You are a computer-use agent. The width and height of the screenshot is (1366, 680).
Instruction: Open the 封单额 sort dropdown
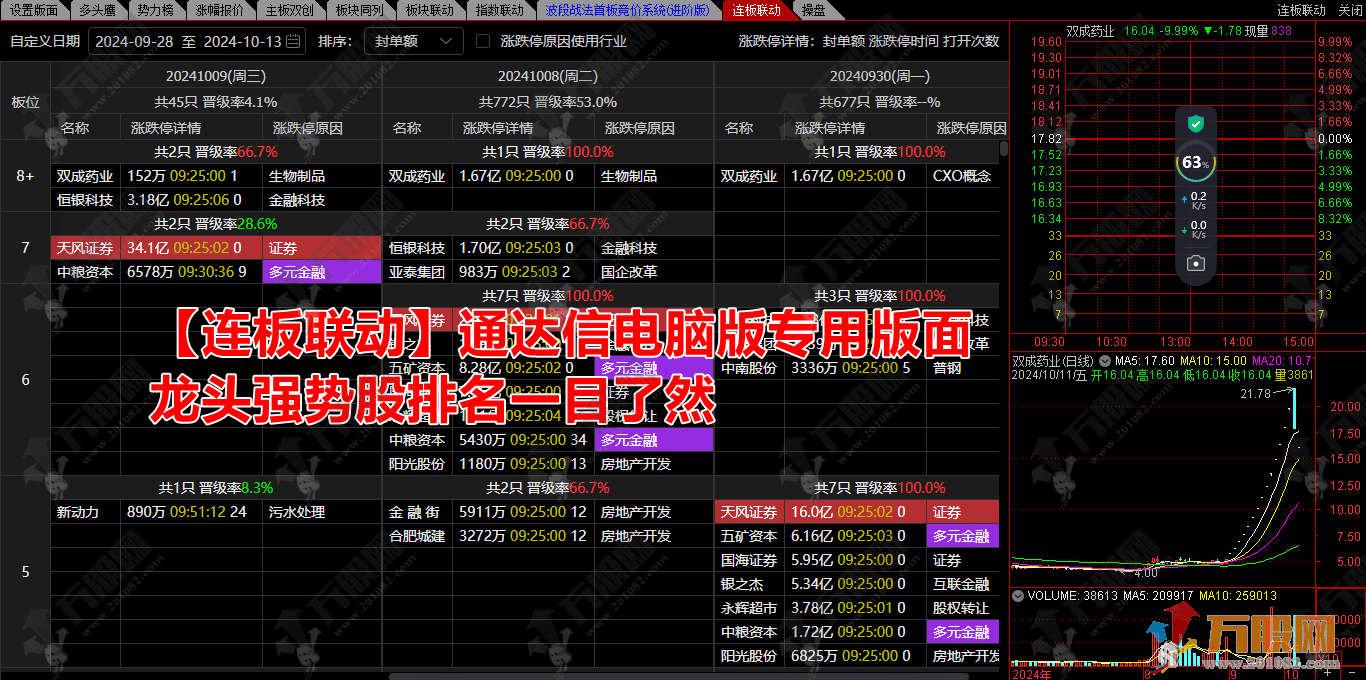point(413,41)
